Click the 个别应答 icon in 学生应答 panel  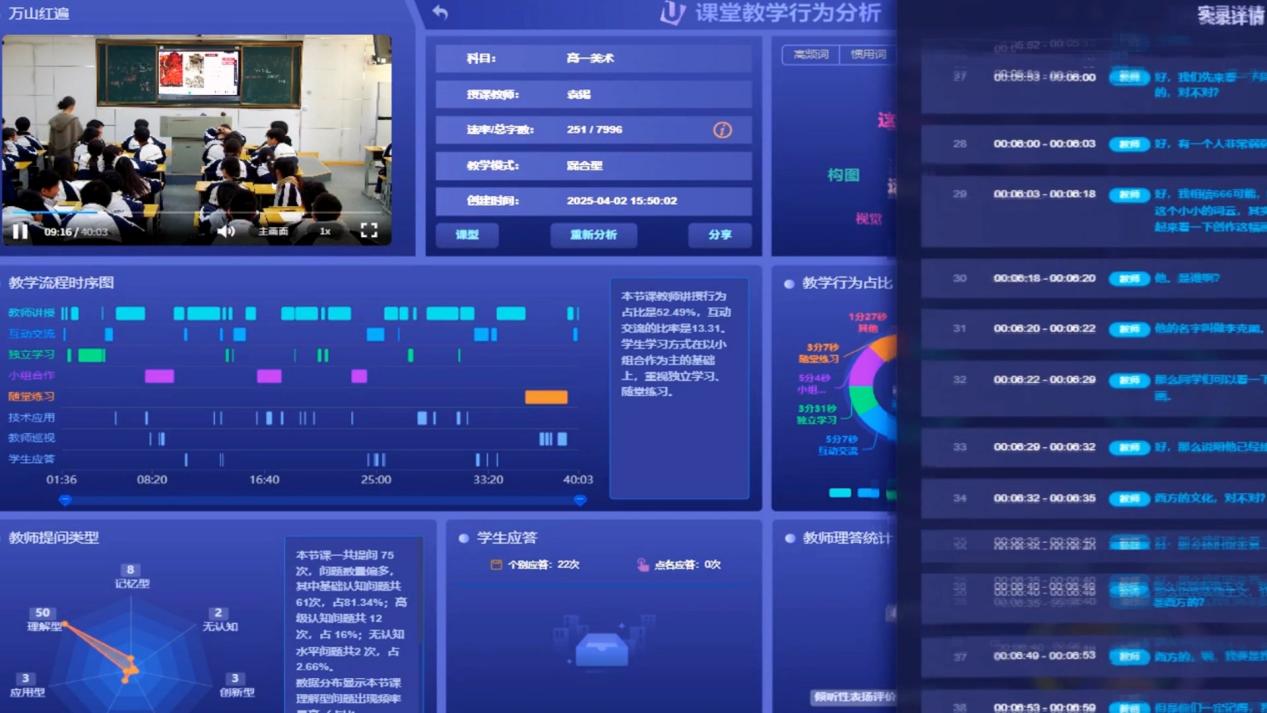coord(496,565)
